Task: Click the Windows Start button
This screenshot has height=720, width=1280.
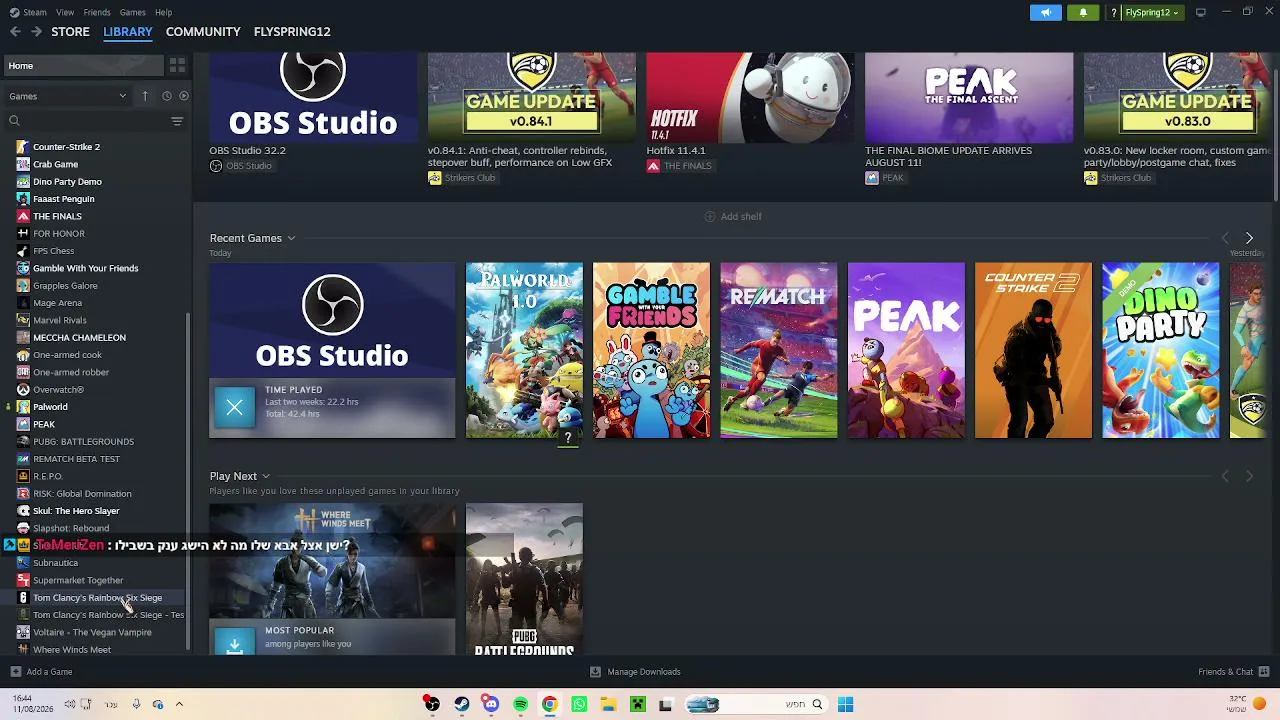Action: click(845, 705)
